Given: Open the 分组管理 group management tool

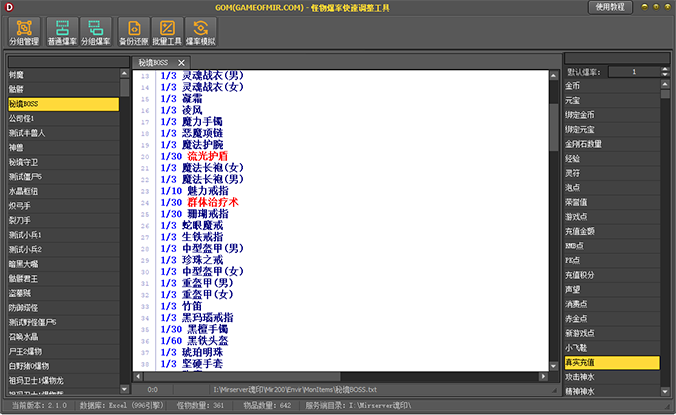Looking at the screenshot, I should pyautogui.click(x=23, y=32).
